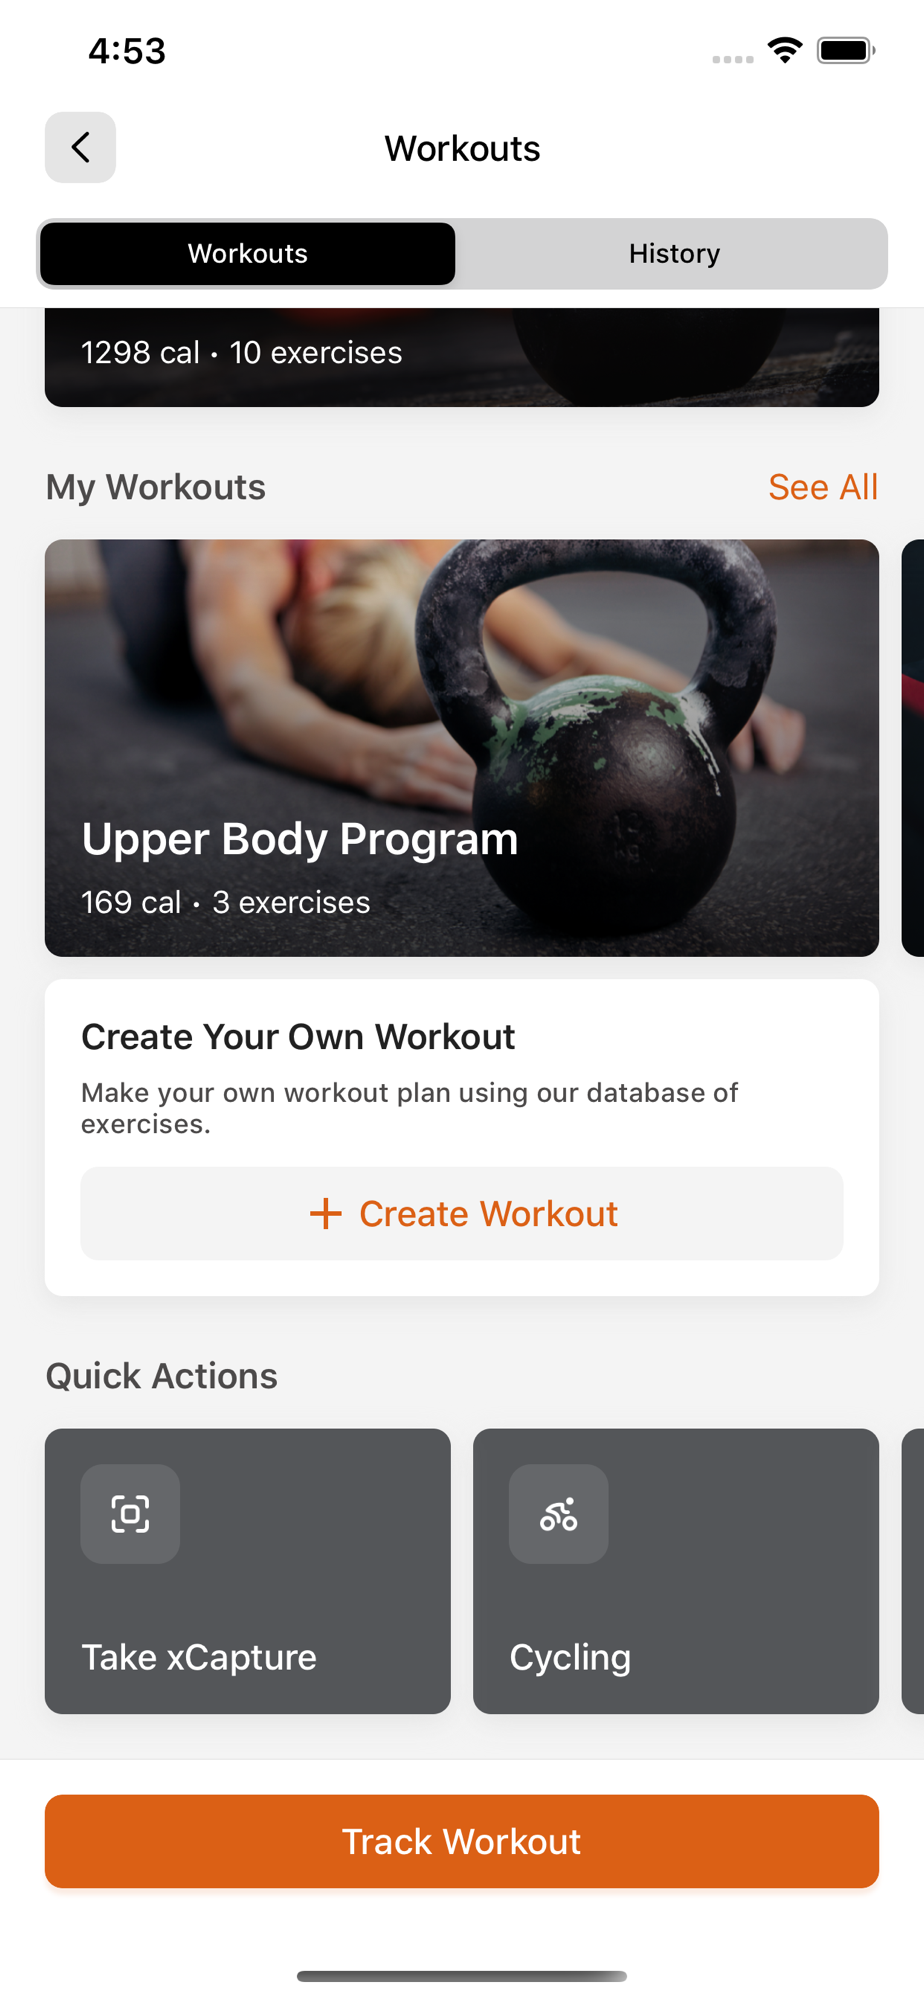Start tracking with Track Workout button
This screenshot has height=2000, width=924.
[462, 1841]
